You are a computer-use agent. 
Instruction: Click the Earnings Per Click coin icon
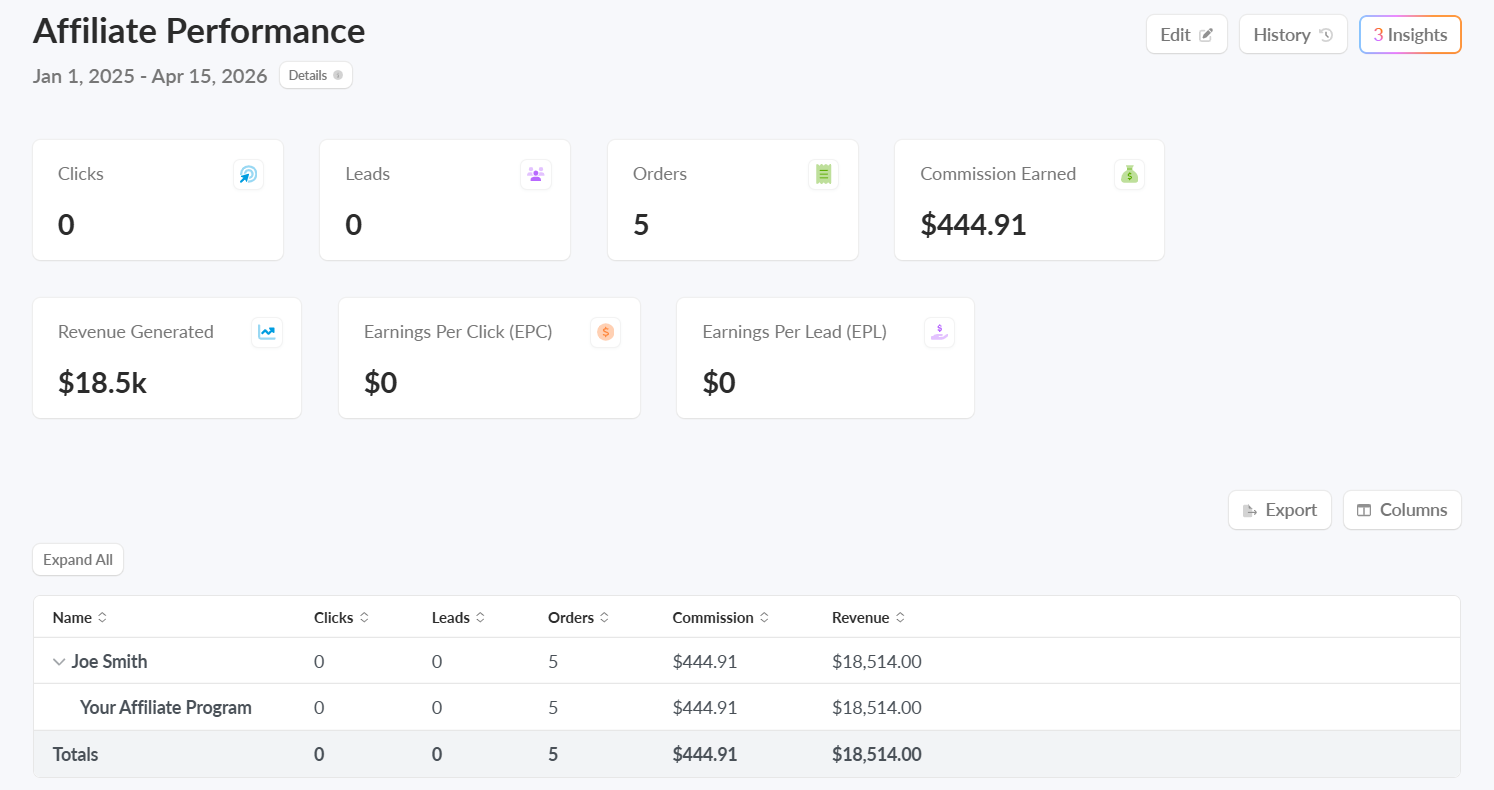click(605, 333)
